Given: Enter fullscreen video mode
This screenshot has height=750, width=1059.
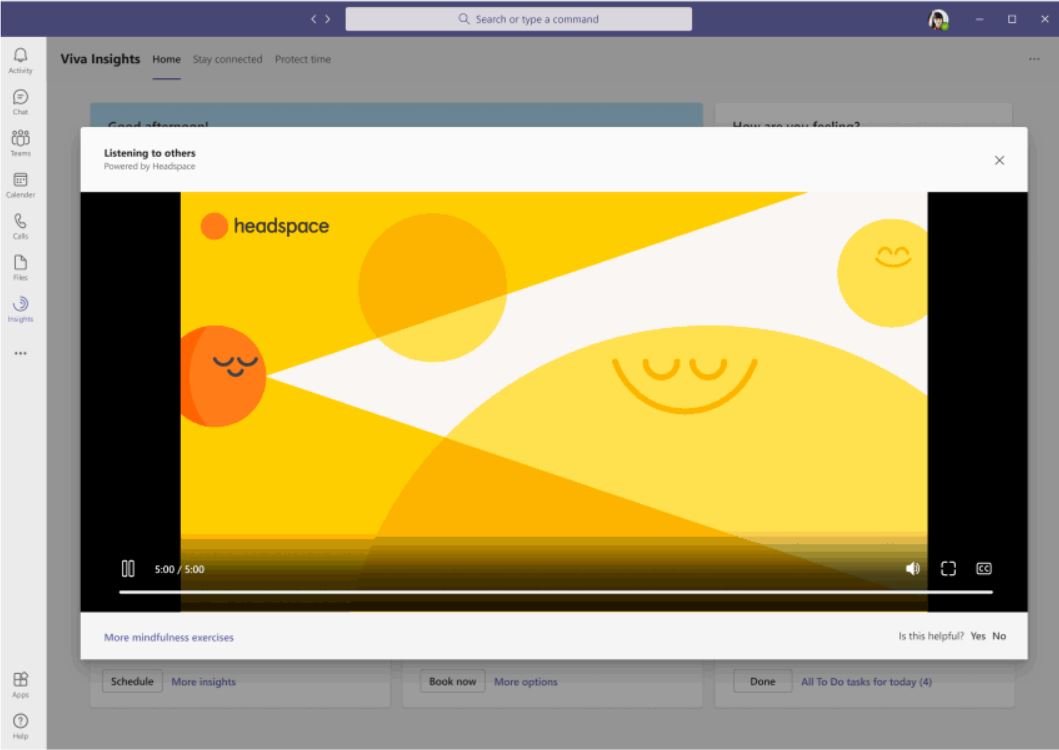Looking at the screenshot, I should [x=948, y=569].
